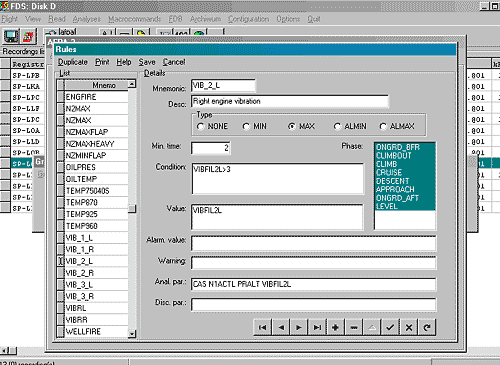This screenshot has height=365, width=500.
Task: Open the Macrocommands menu
Action: (x=134, y=19)
